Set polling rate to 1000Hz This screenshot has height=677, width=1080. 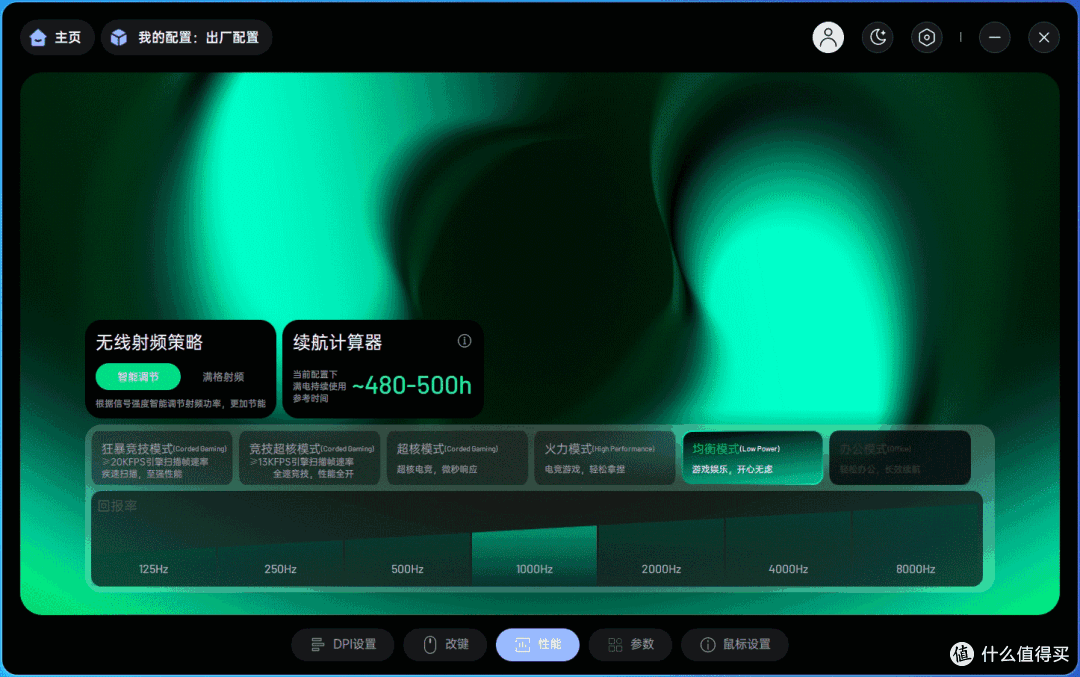click(x=534, y=558)
